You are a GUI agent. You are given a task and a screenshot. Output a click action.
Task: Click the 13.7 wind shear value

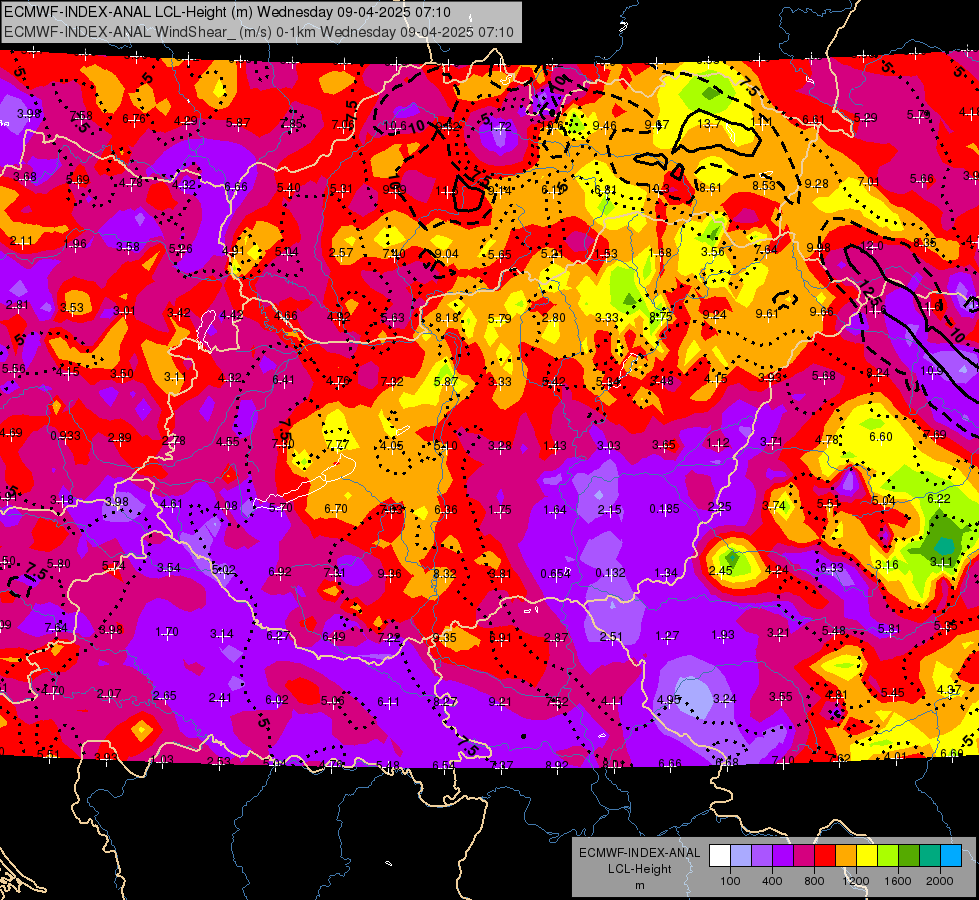tap(709, 124)
